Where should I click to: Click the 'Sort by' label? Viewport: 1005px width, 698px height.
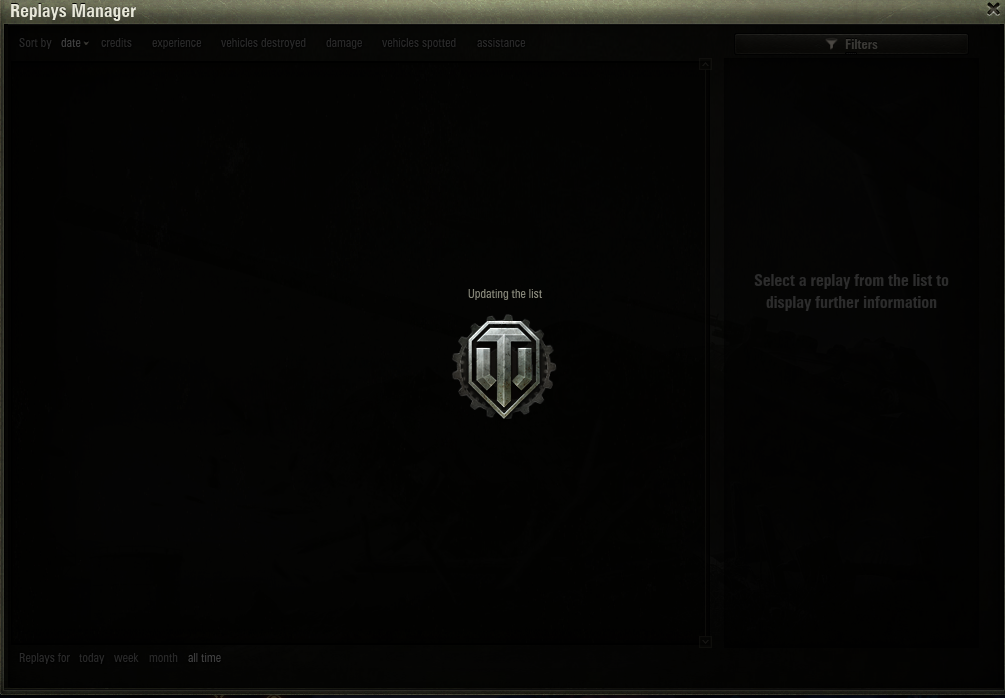click(35, 43)
